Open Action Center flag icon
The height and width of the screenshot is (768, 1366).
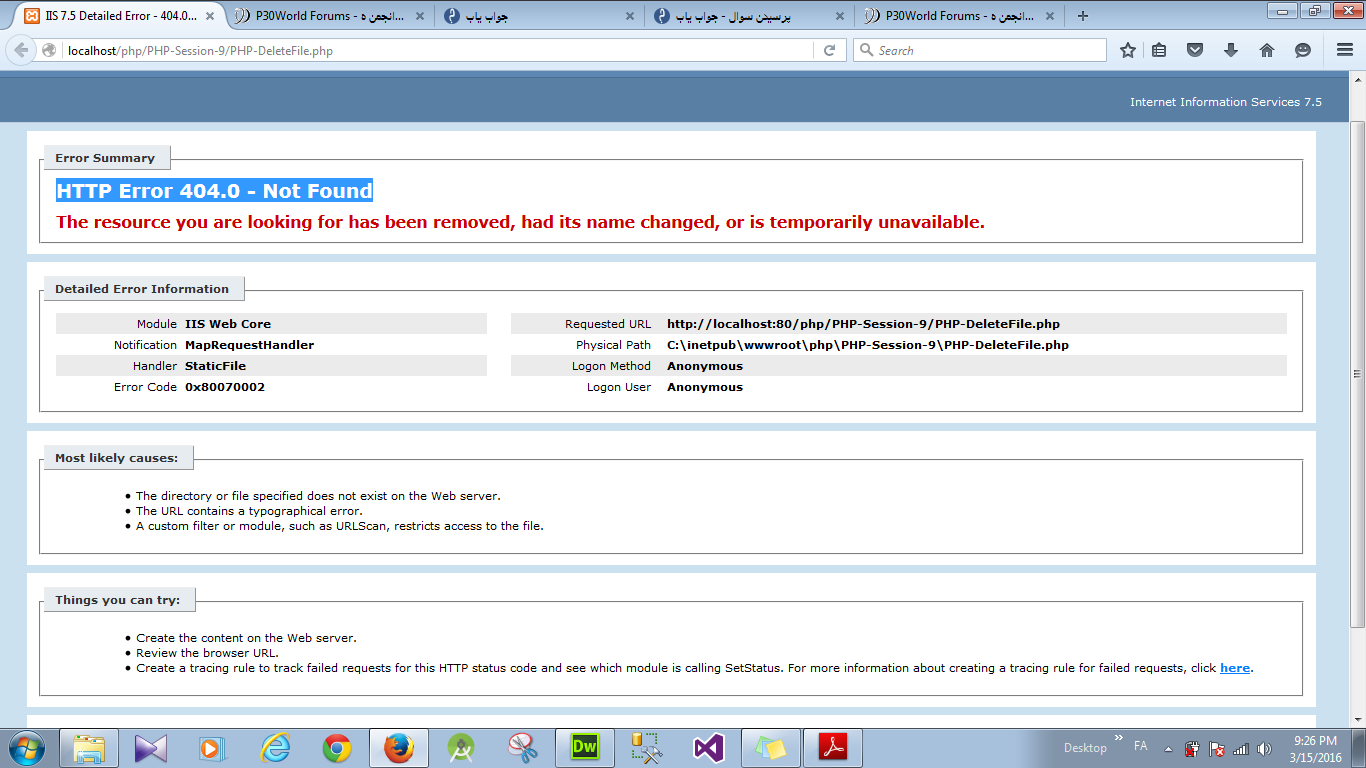click(x=1216, y=748)
